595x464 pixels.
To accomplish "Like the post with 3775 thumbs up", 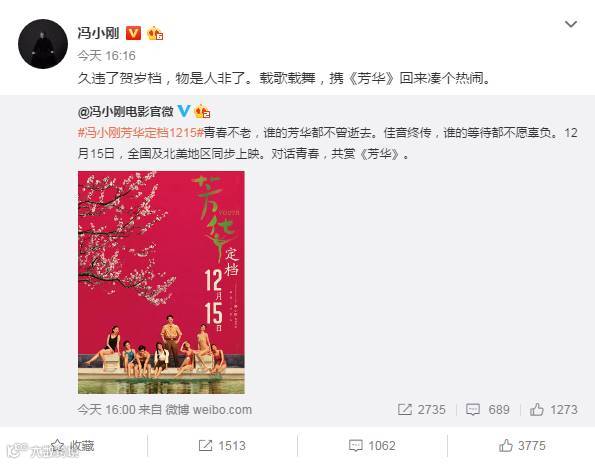I will (x=522, y=445).
